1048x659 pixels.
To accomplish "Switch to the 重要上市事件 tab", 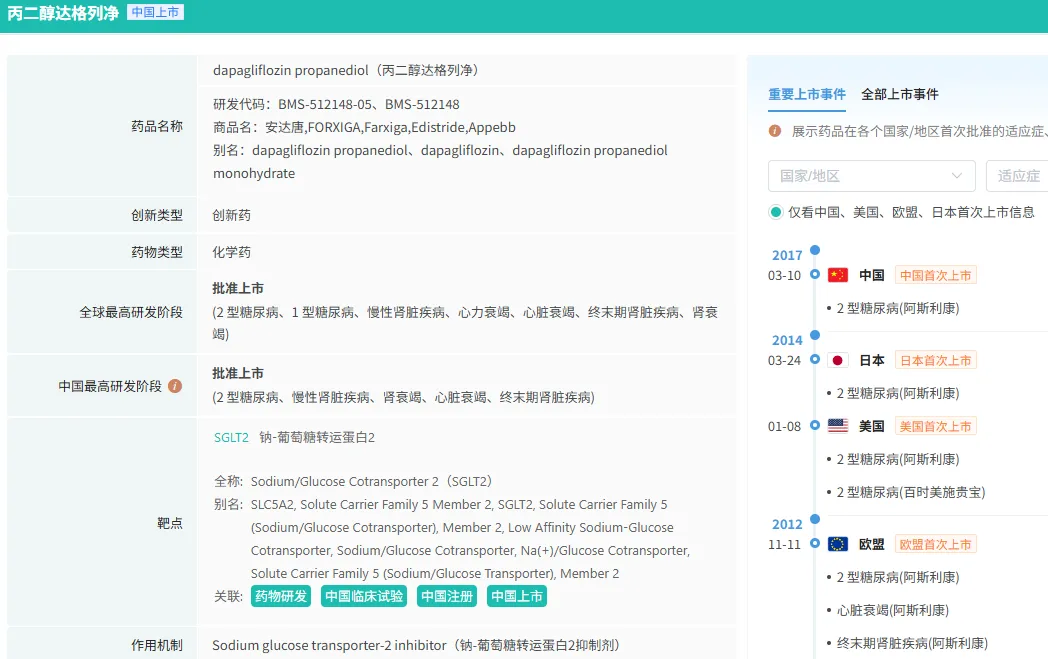I will coord(807,94).
